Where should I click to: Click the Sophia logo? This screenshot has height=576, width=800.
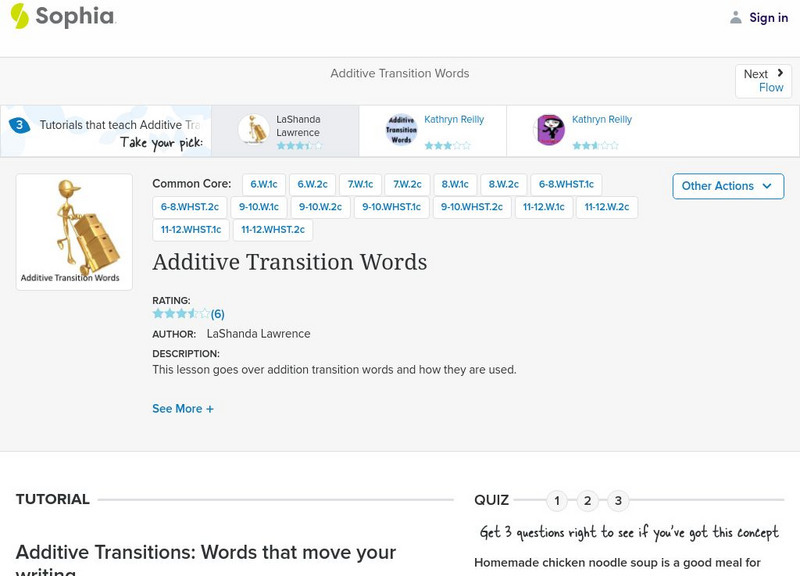63,16
